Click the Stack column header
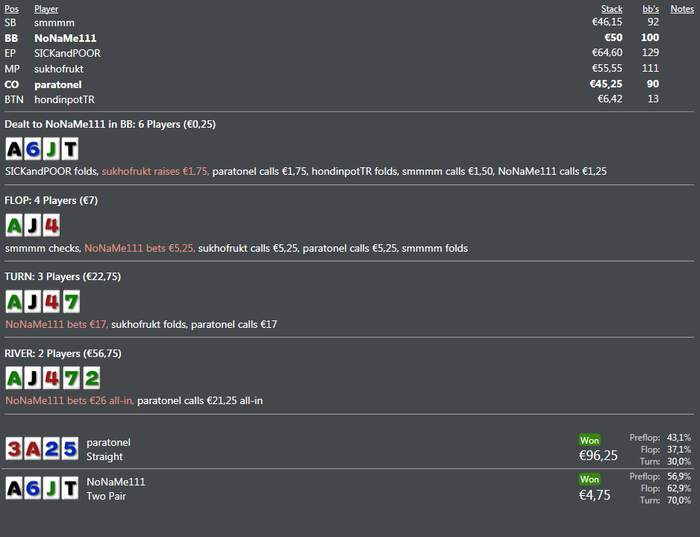 click(611, 9)
